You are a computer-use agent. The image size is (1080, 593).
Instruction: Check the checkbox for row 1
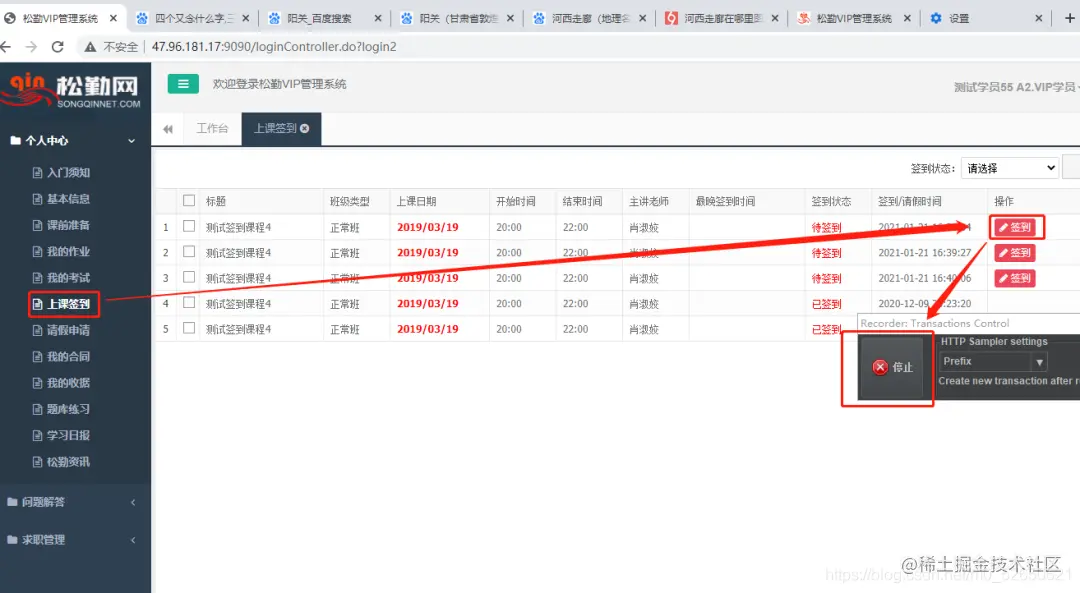point(189,226)
